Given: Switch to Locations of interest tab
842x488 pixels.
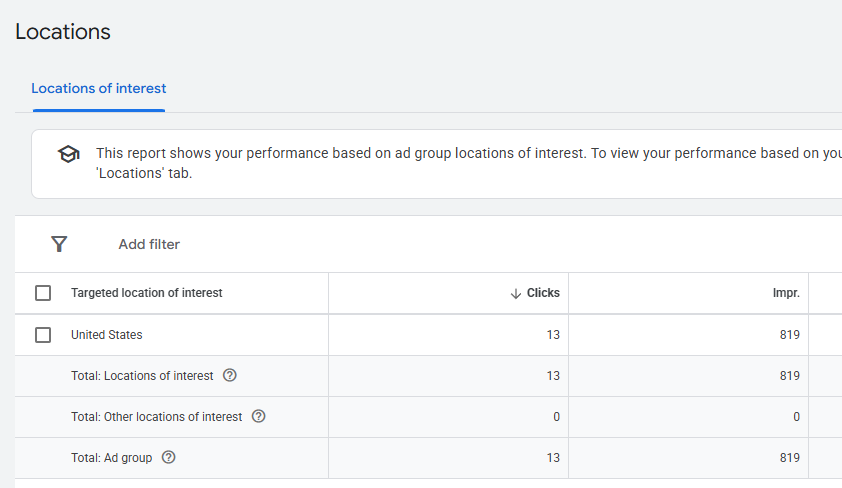Looking at the screenshot, I should tap(98, 89).
